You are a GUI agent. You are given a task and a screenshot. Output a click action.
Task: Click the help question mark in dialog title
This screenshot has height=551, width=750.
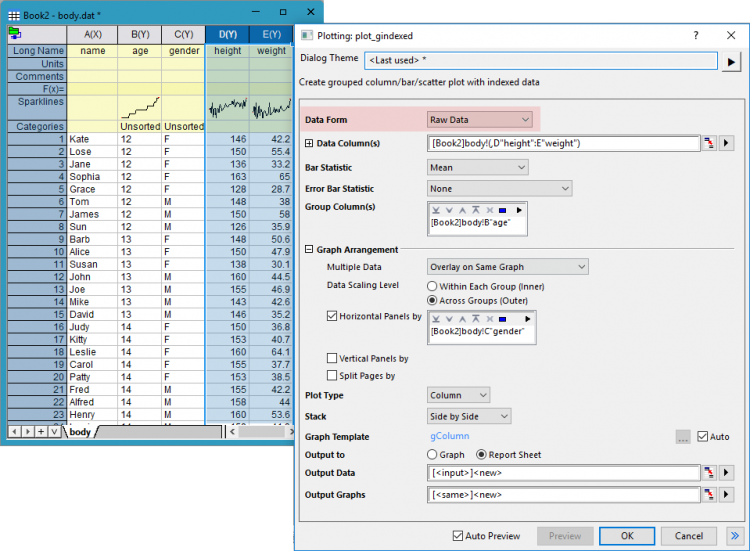point(695,35)
